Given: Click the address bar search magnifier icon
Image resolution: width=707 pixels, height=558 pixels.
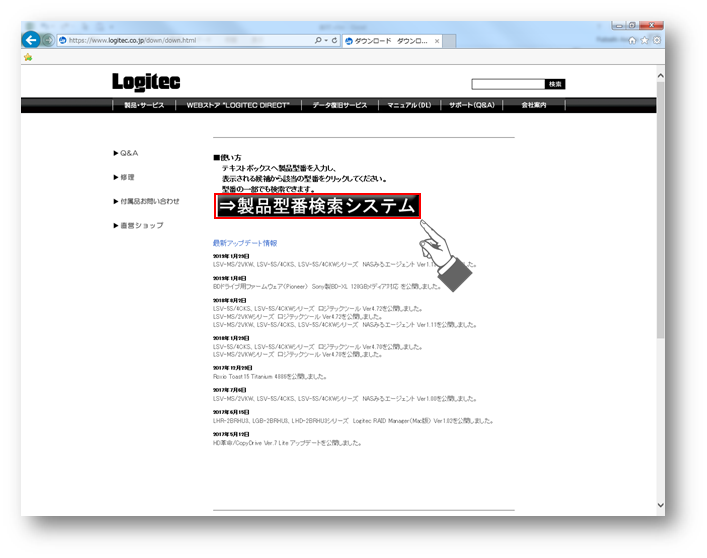Looking at the screenshot, I should click(x=318, y=40).
